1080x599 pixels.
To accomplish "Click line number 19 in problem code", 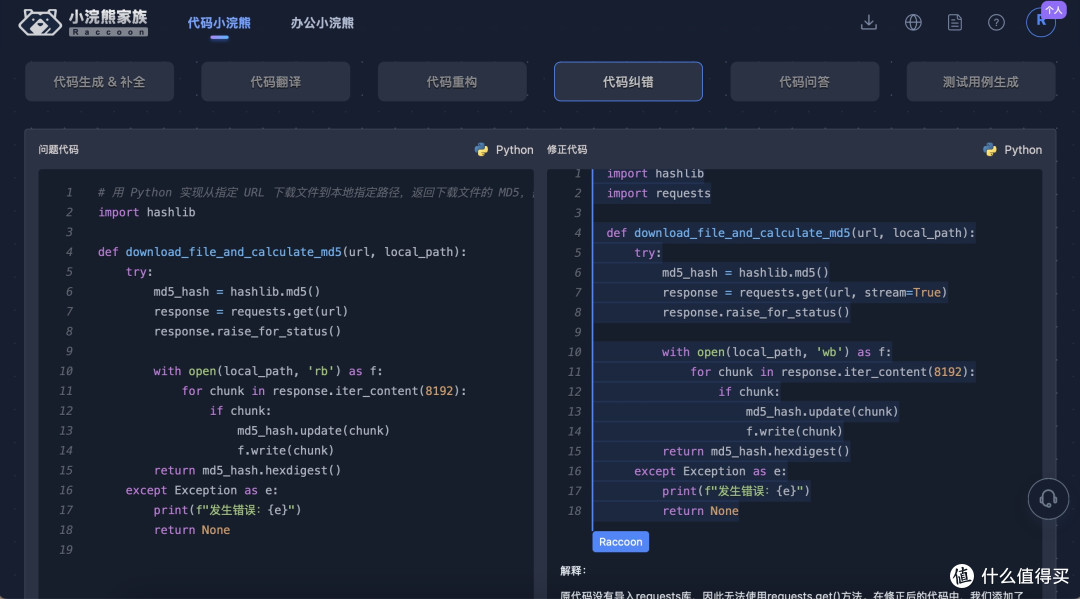I will click(65, 549).
